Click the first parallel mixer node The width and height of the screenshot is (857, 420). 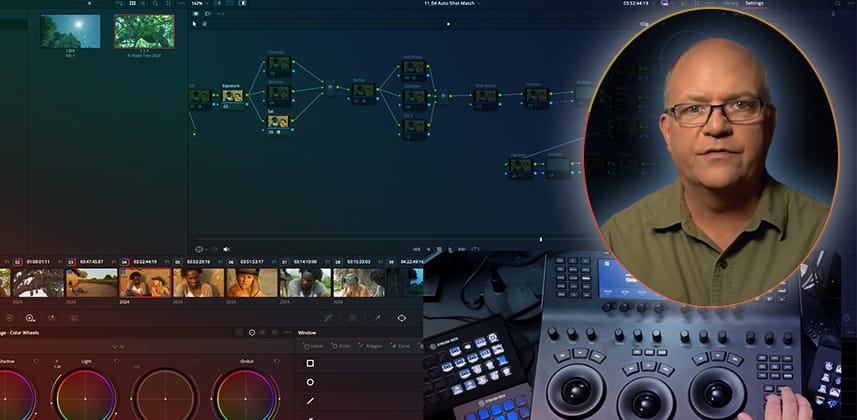point(330,87)
